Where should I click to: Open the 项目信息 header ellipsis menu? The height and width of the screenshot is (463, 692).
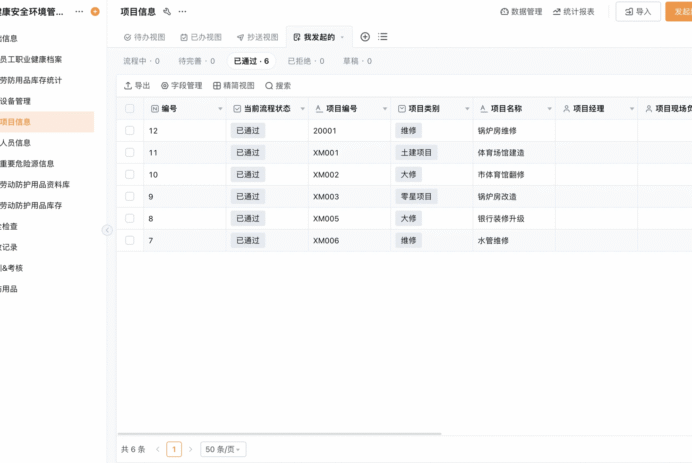pyautogui.click(x=182, y=11)
